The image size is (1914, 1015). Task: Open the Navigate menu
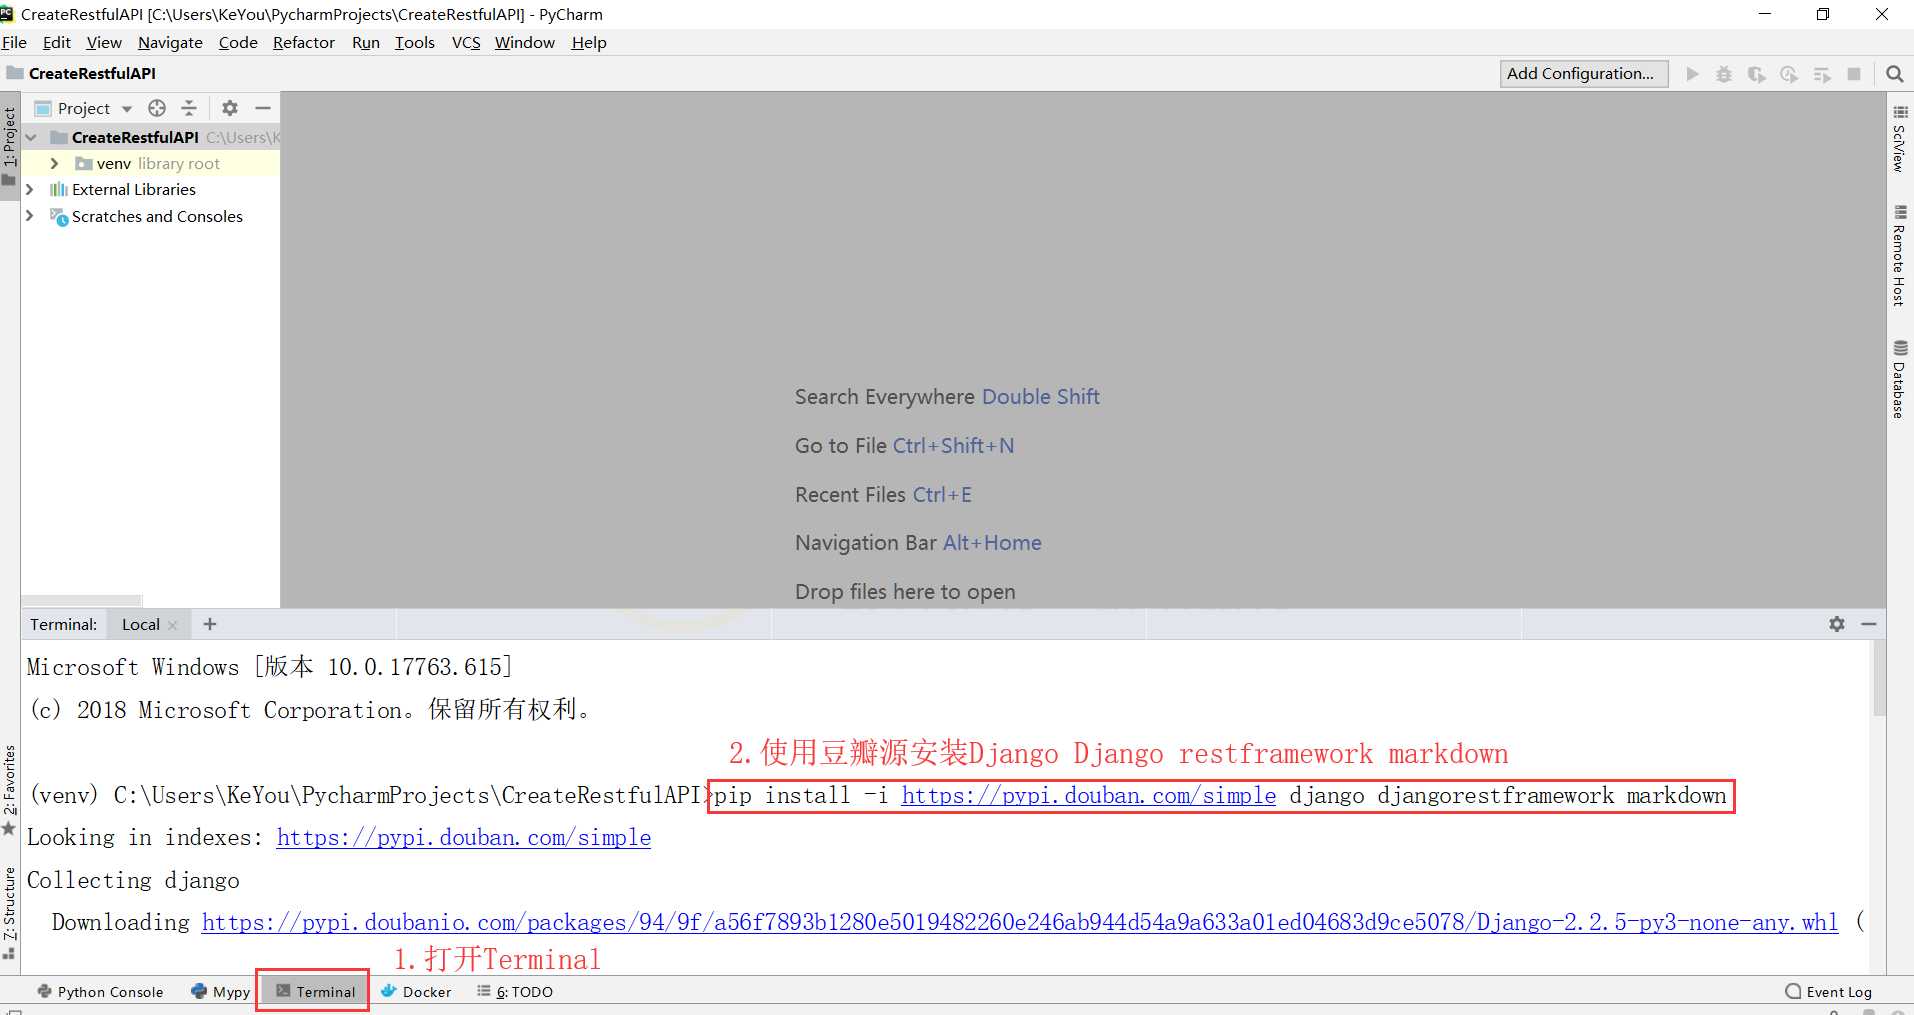point(170,42)
